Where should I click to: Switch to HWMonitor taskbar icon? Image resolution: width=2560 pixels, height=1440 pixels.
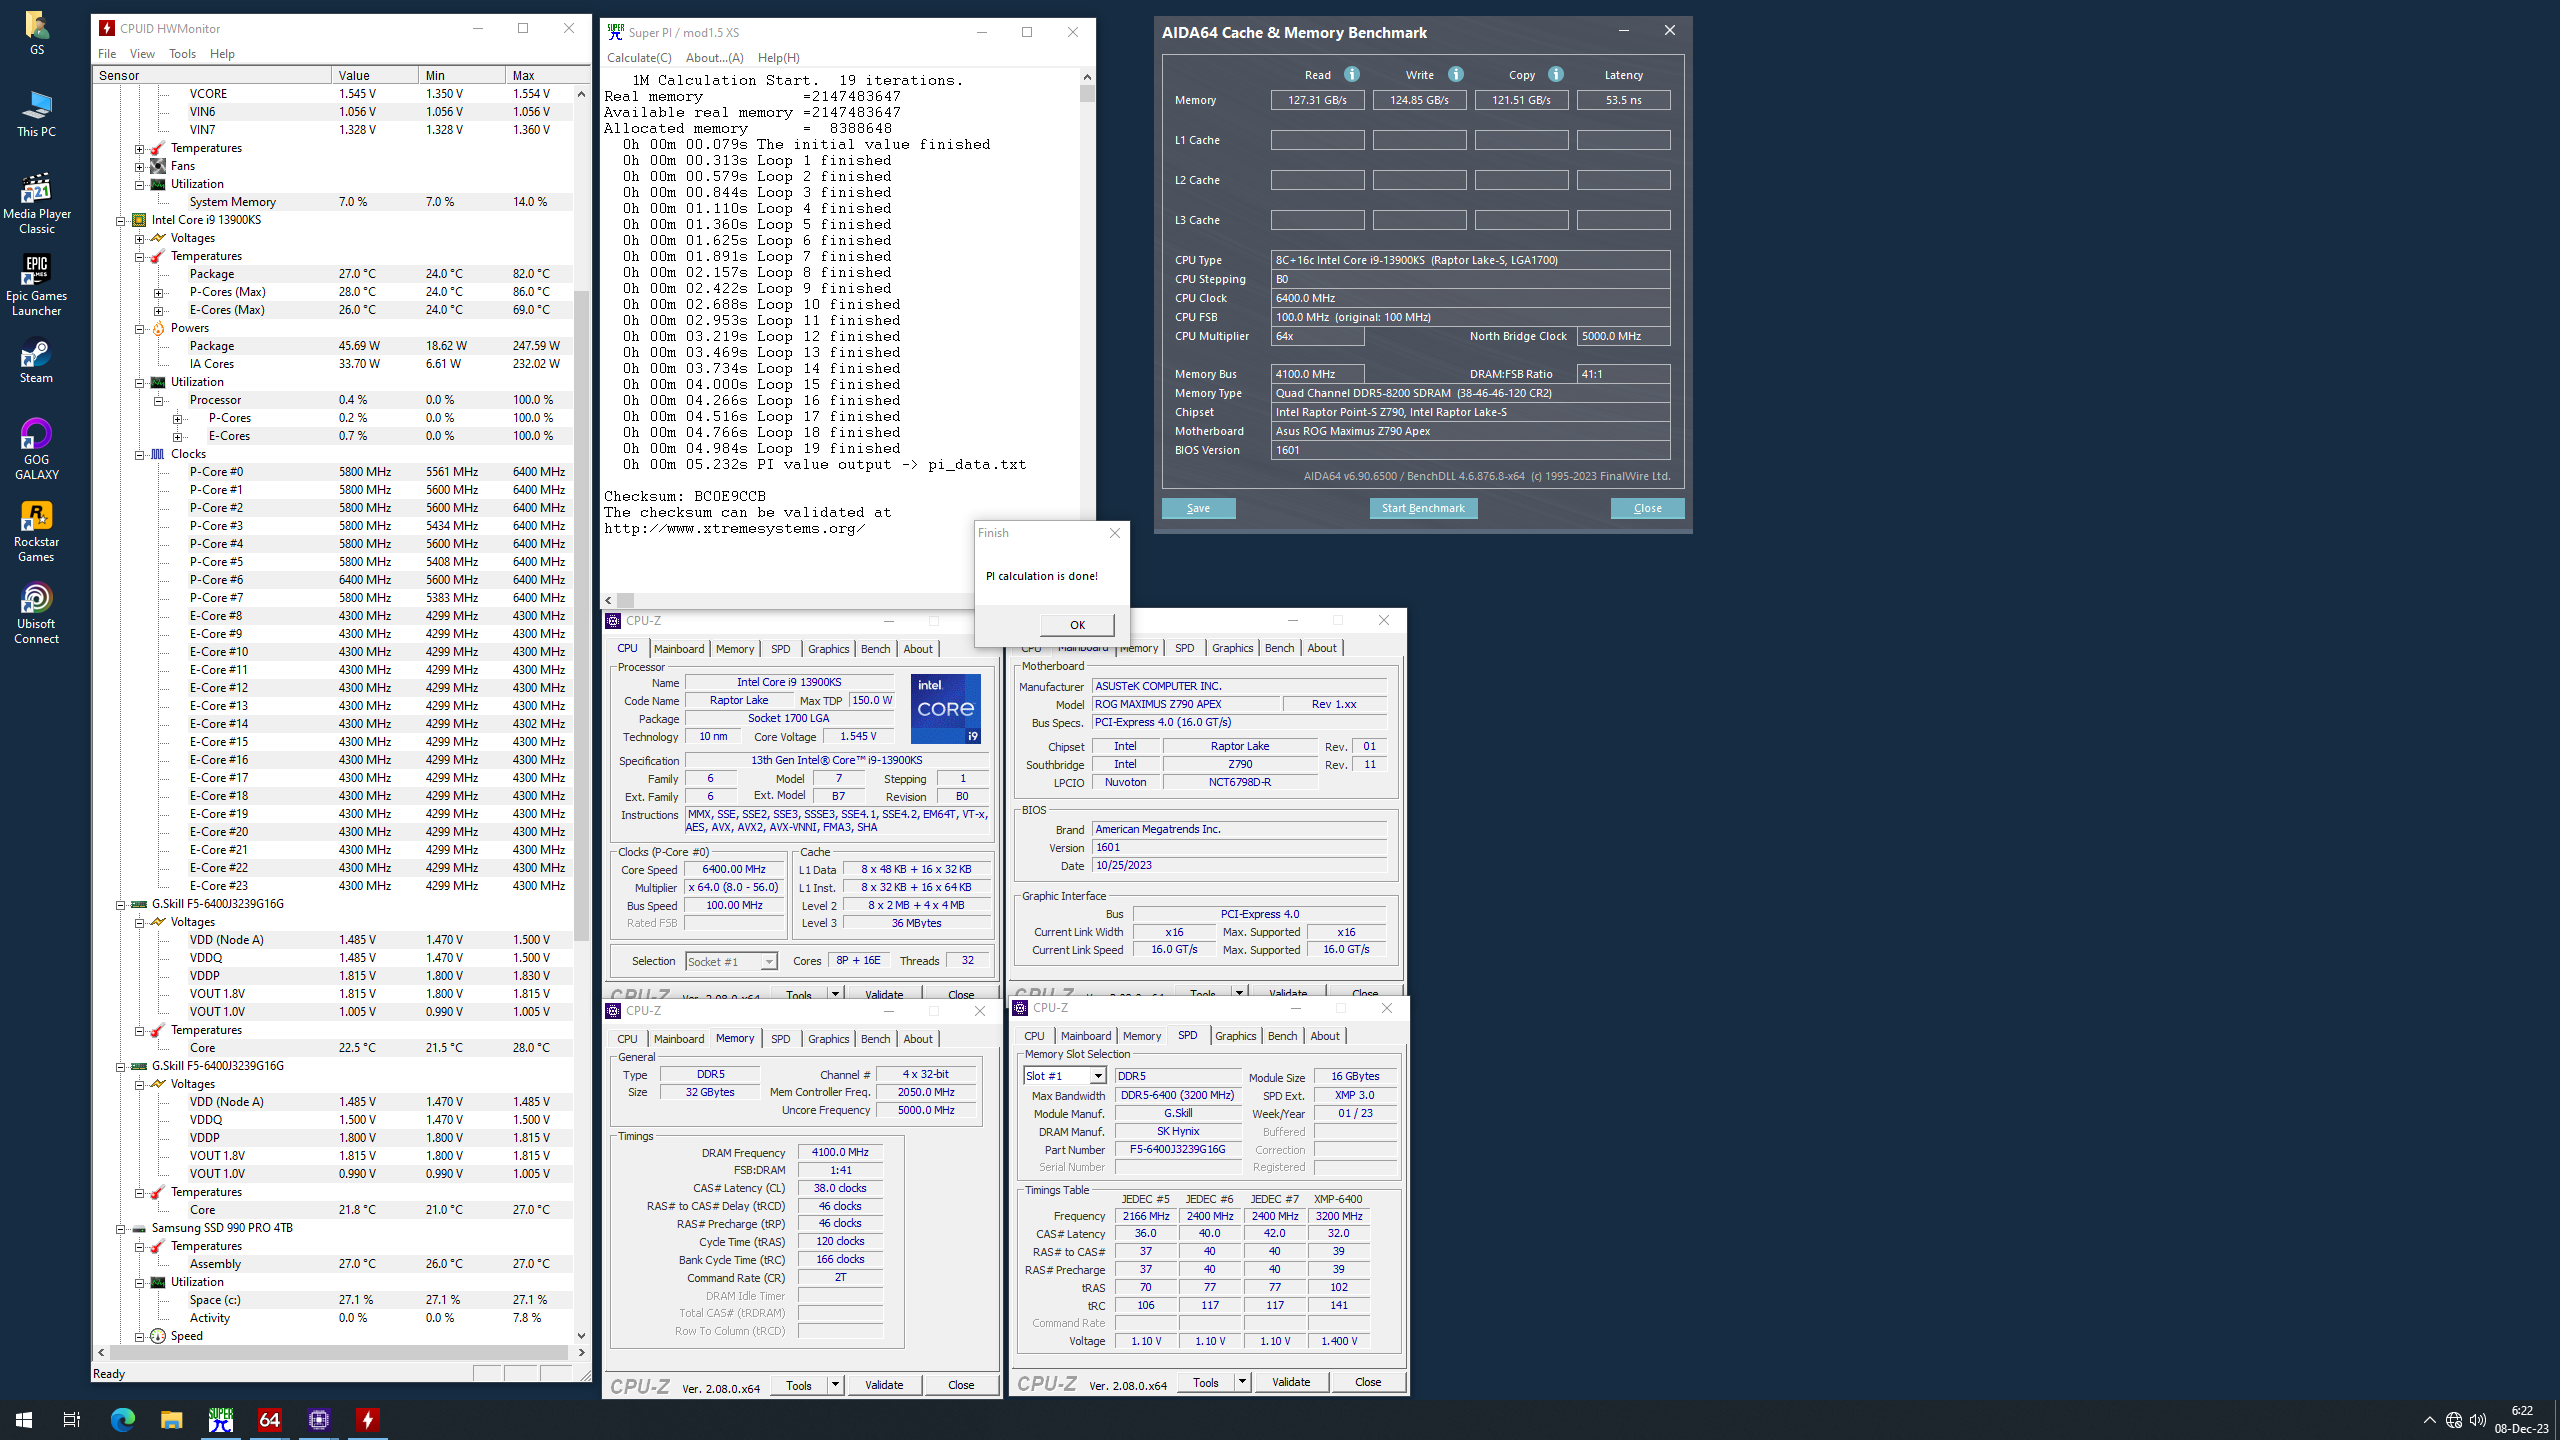367,1419
